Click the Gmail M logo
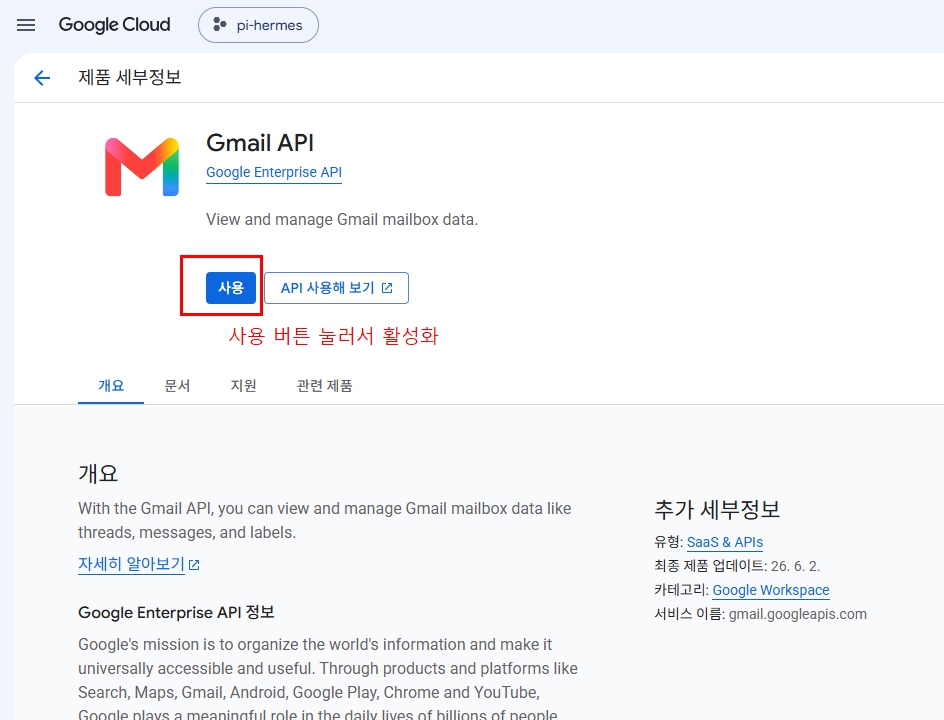 pyautogui.click(x=142, y=167)
